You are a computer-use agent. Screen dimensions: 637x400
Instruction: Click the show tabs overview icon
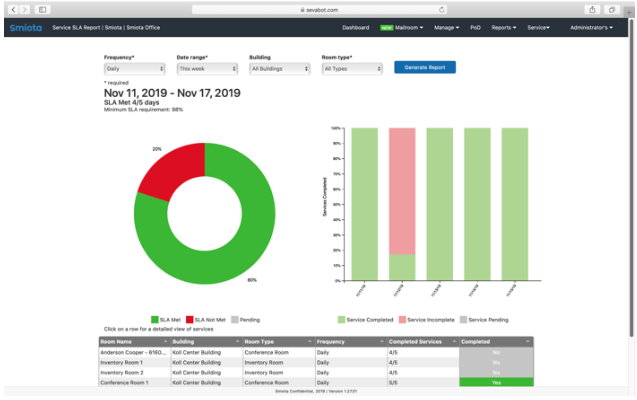click(x=614, y=8)
